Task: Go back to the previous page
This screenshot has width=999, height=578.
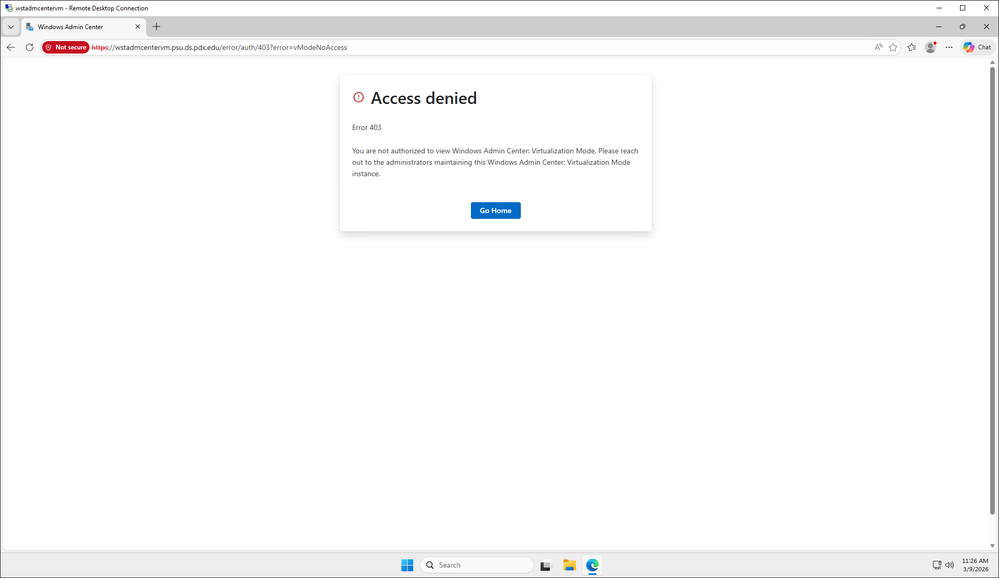Action: [11, 47]
